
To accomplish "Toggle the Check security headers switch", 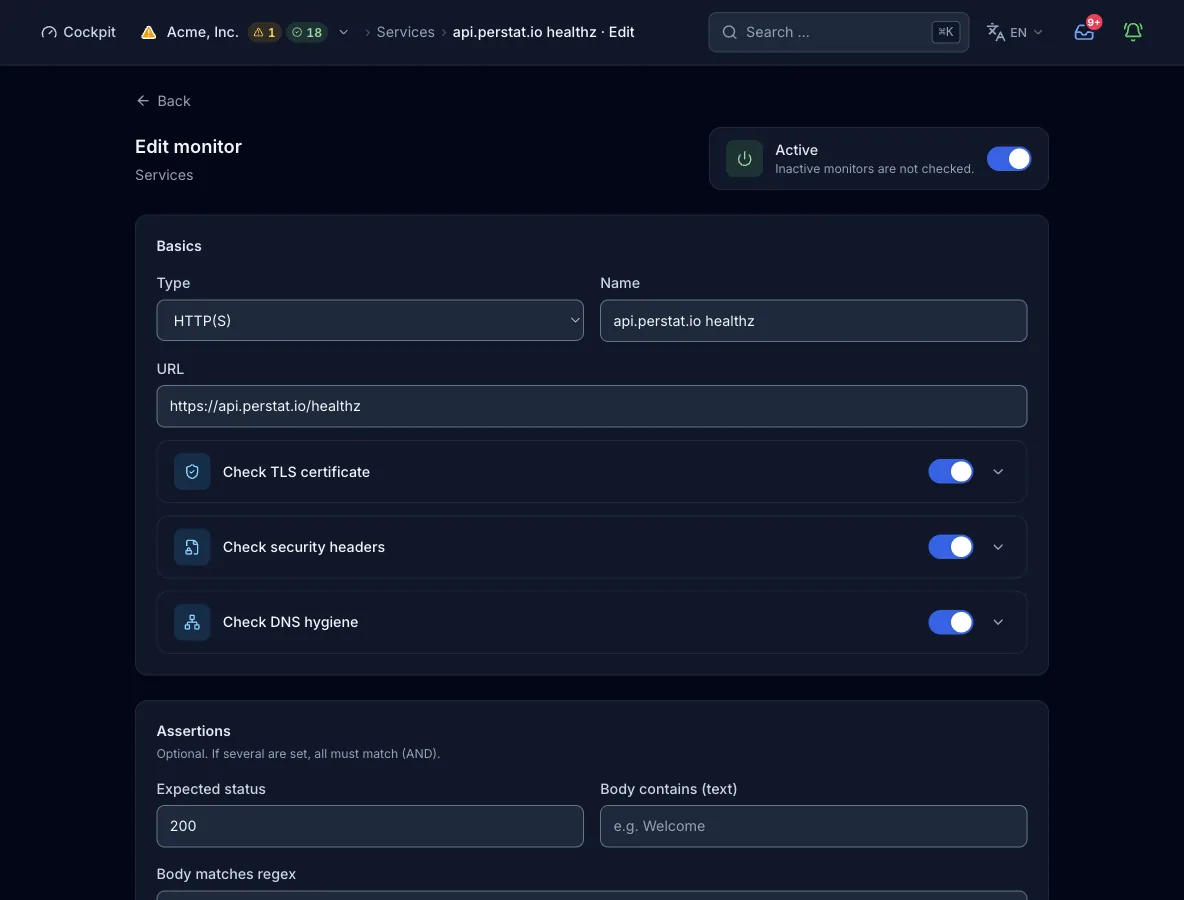I will click(x=951, y=547).
